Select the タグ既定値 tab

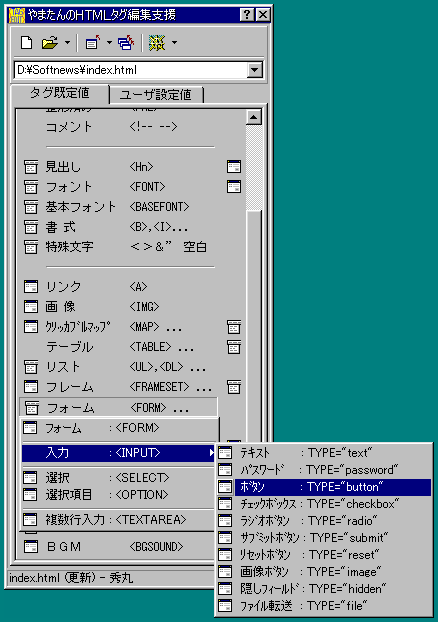coord(60,93)
